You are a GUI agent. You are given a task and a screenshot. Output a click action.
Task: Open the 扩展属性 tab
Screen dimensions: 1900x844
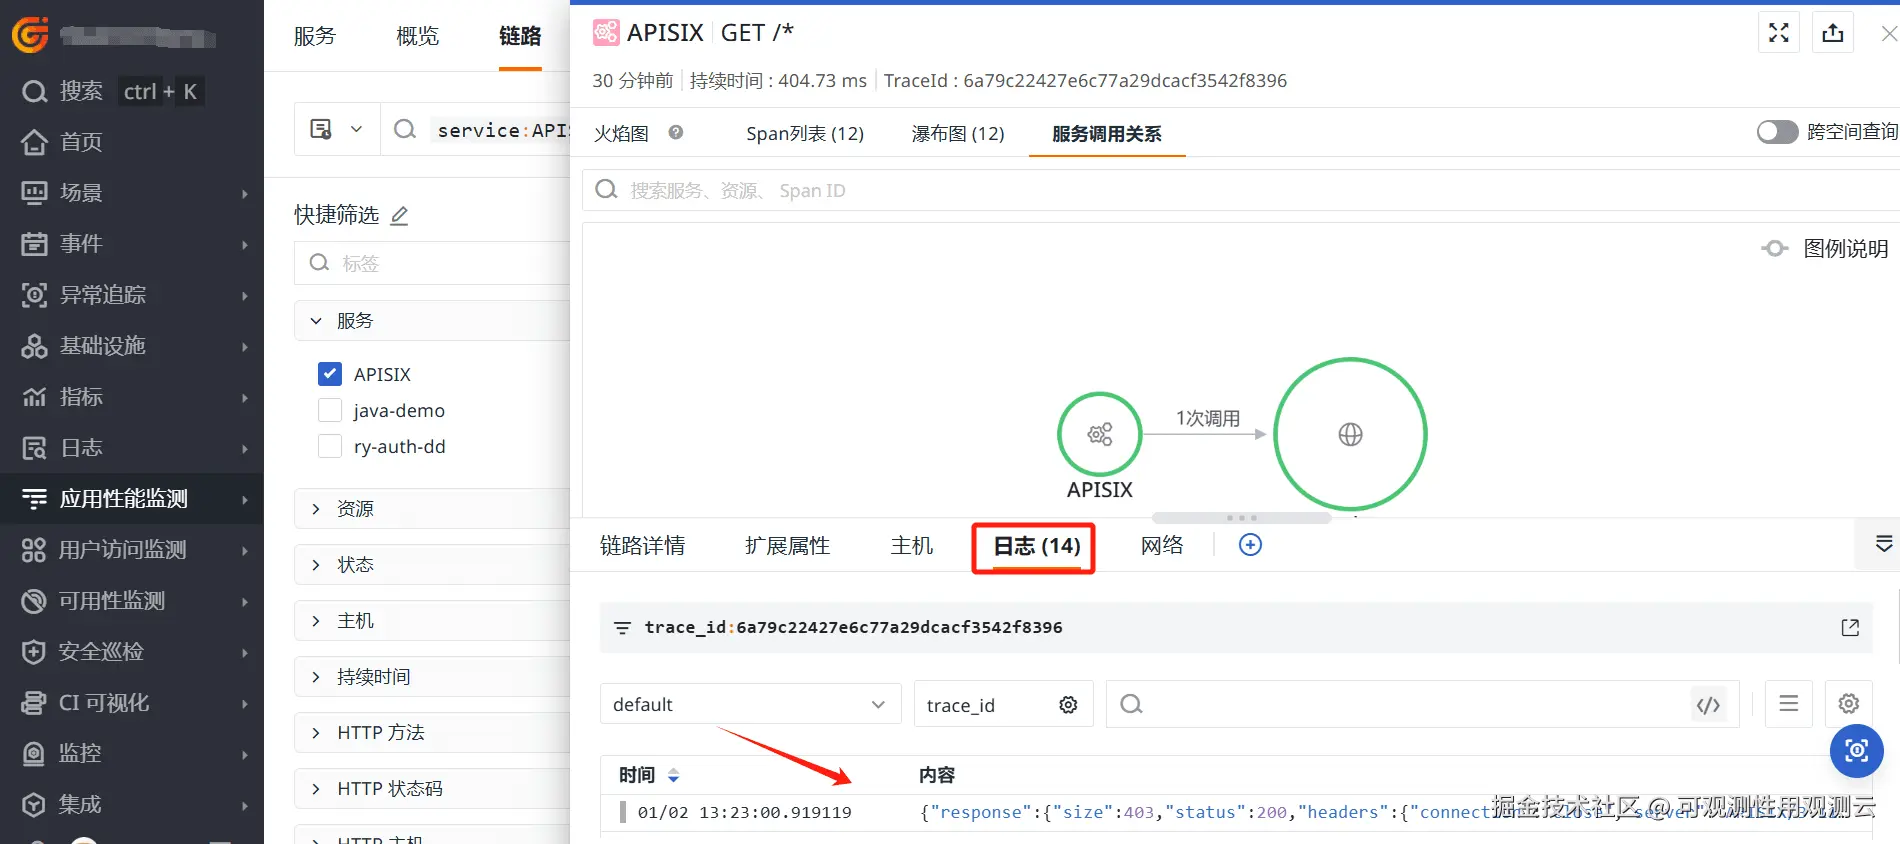click(788, 545)
